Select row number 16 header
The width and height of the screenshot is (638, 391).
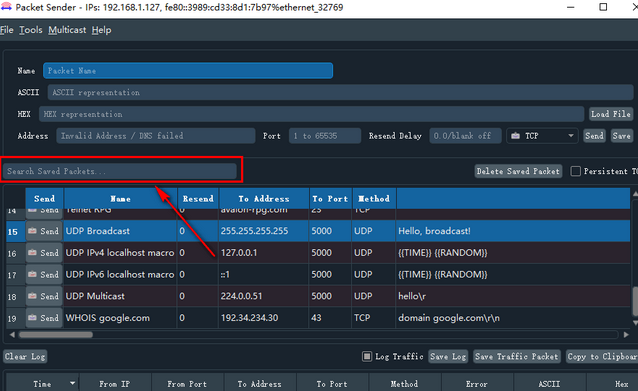pos(15,253)
